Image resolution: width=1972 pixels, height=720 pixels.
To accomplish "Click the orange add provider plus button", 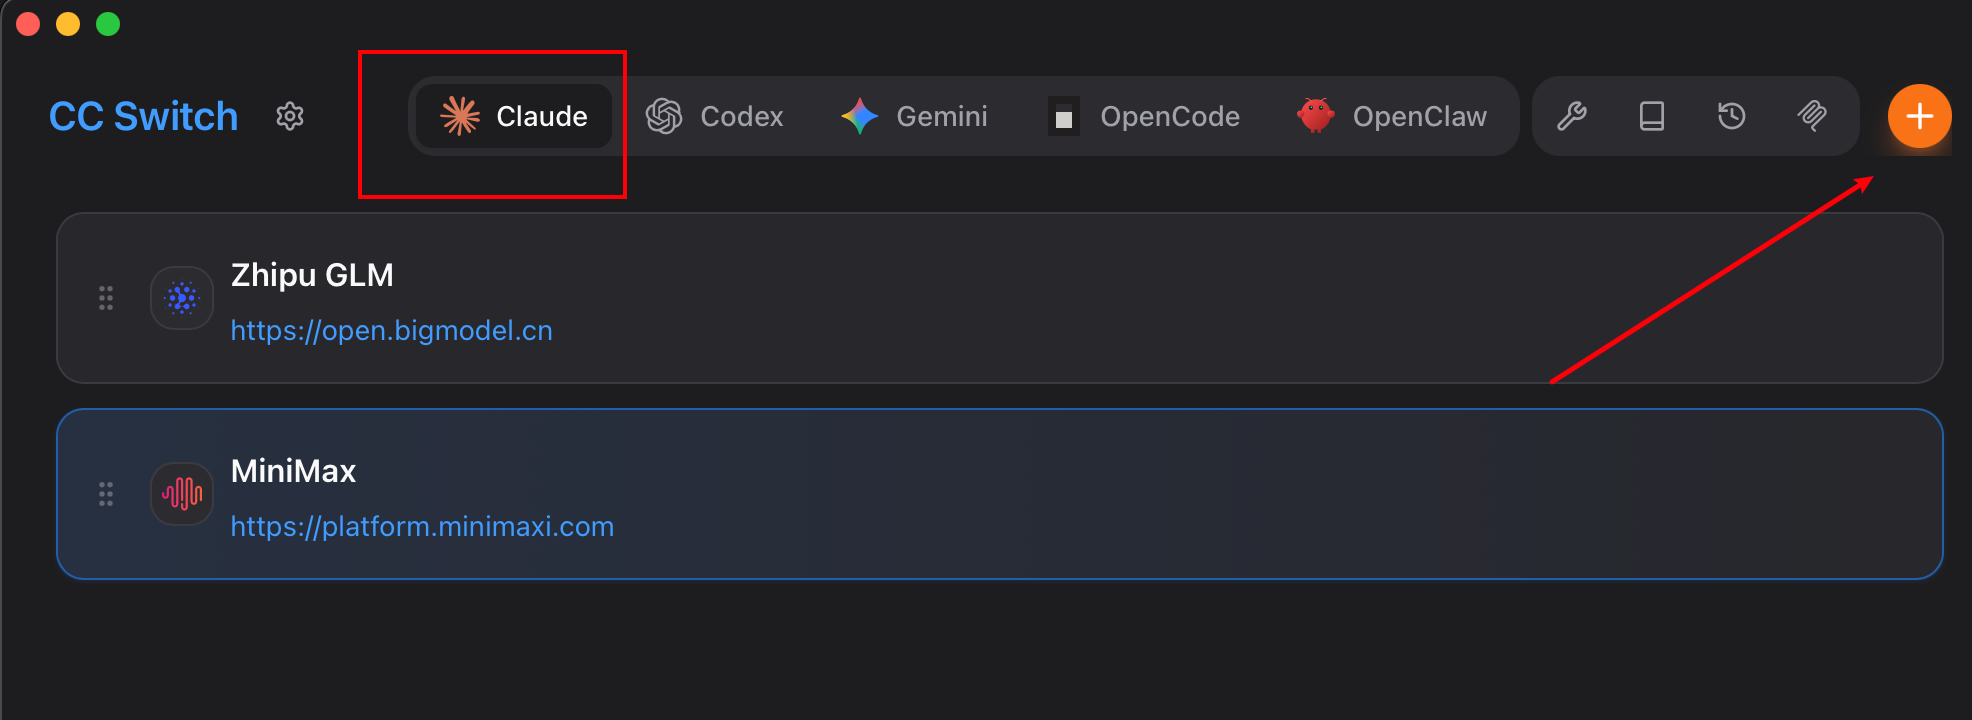I will pyautogui.click(x=1919, y=116).
